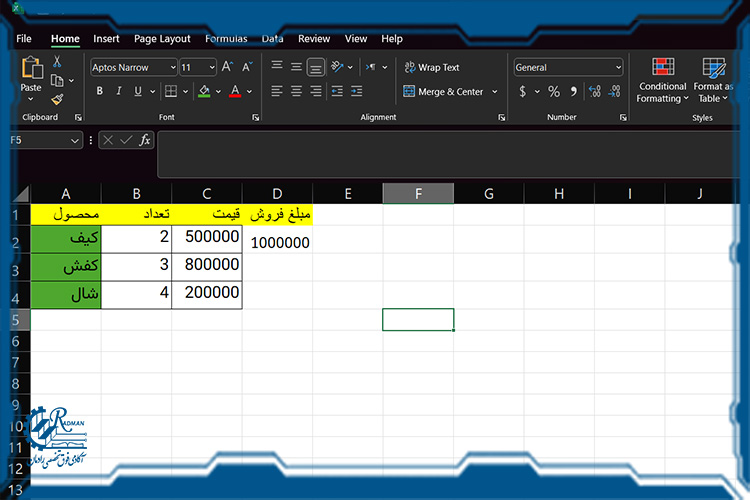Click the Insert Function fx button
The image size is (750, 500).
[x=144, y=140]
